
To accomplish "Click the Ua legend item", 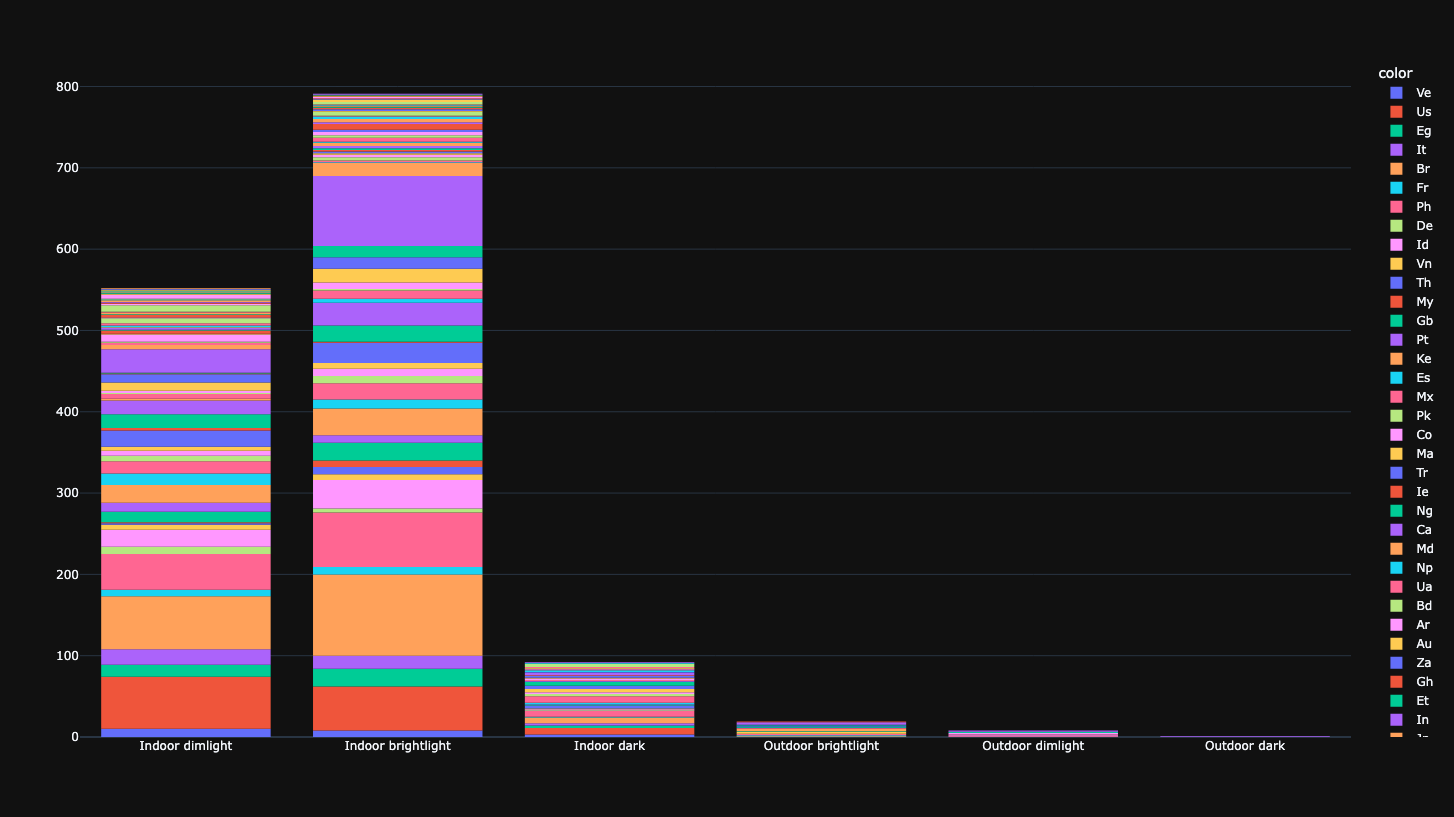I will 1411,587.
